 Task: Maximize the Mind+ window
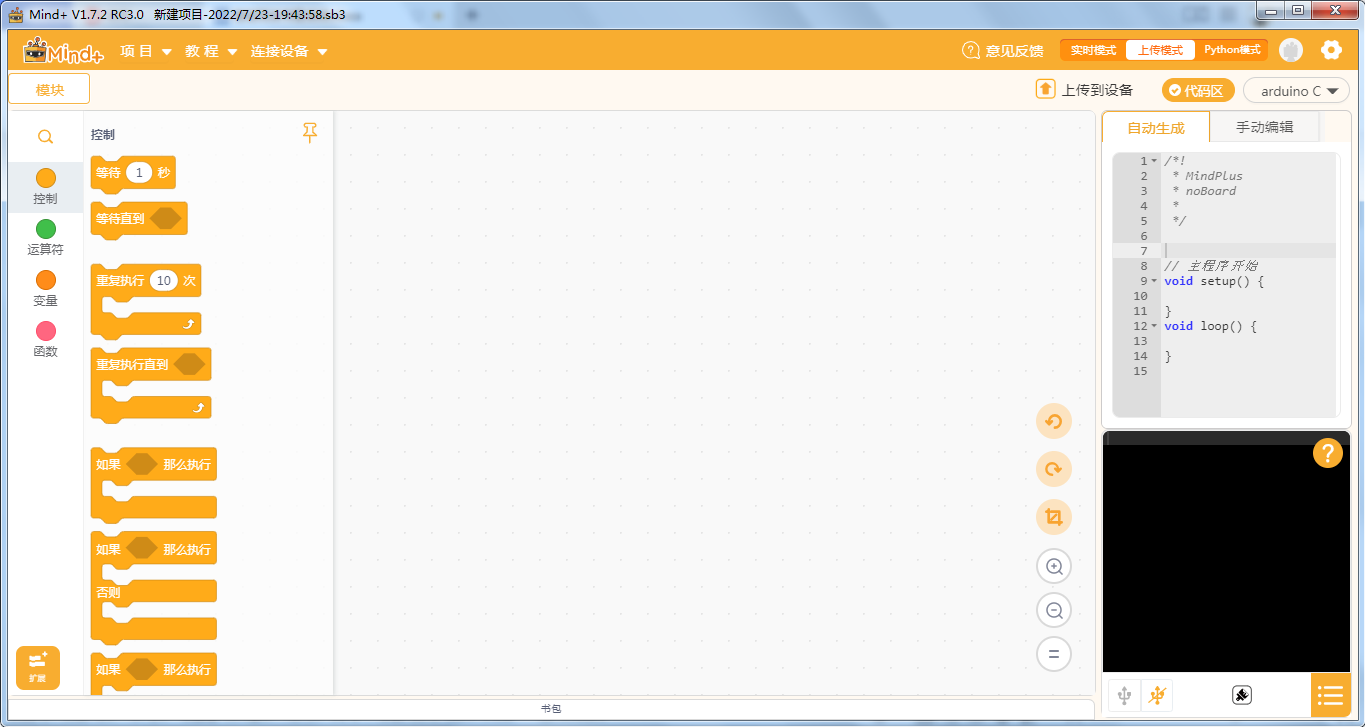click(x=1298, y=10)
